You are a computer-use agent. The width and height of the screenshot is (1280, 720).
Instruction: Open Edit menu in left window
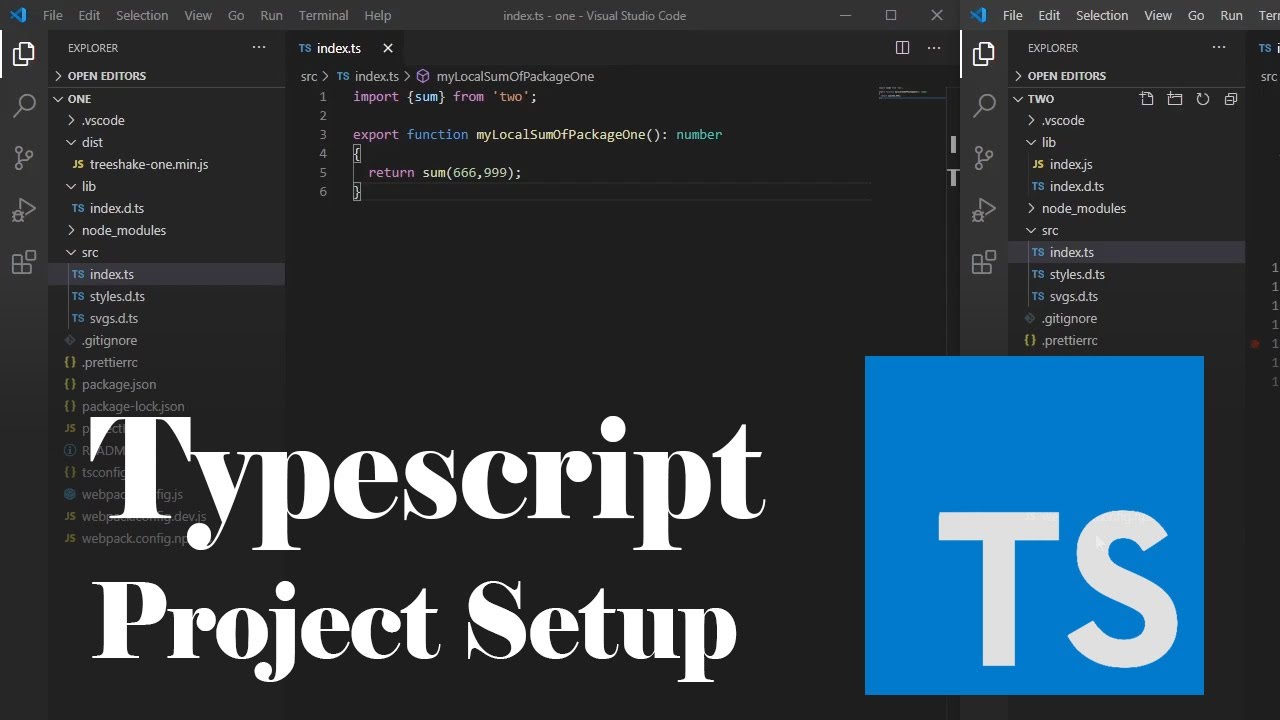tap(89, 15)
